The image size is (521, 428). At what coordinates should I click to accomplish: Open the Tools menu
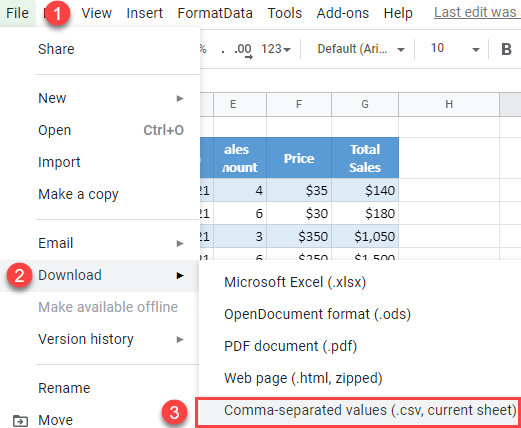click(x=285, y=13)
